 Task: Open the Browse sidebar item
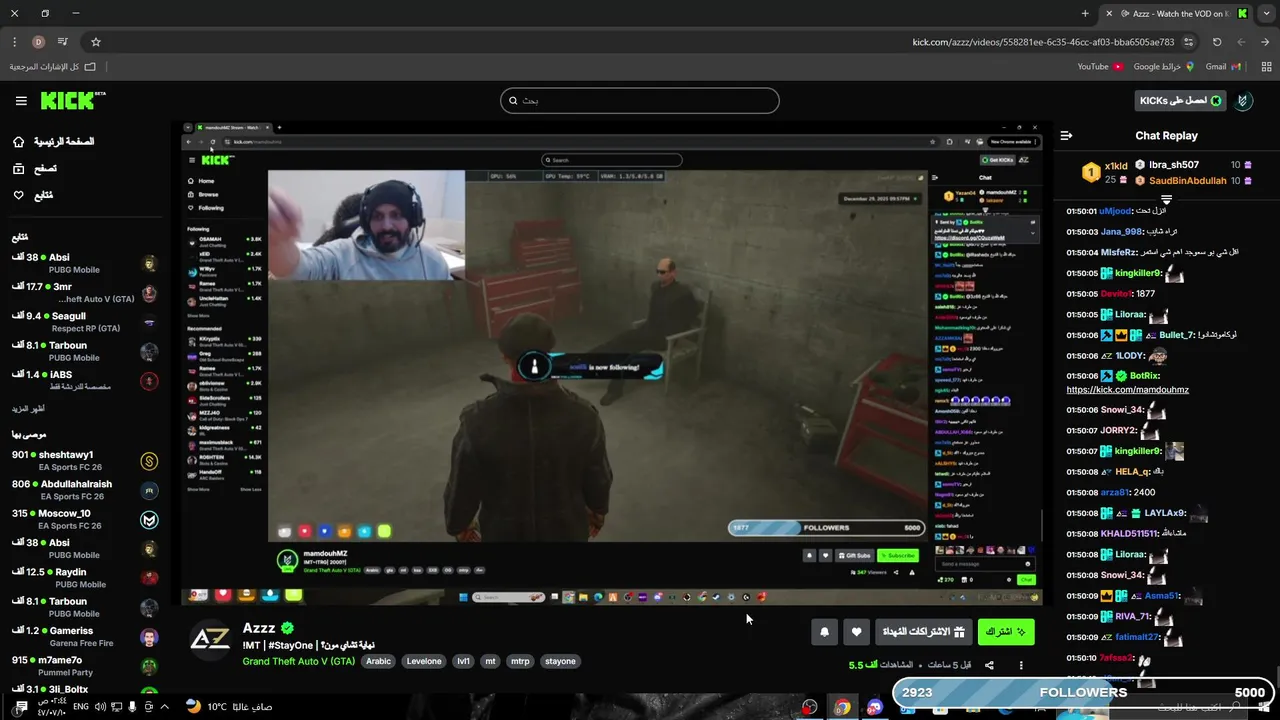point(35,169)
